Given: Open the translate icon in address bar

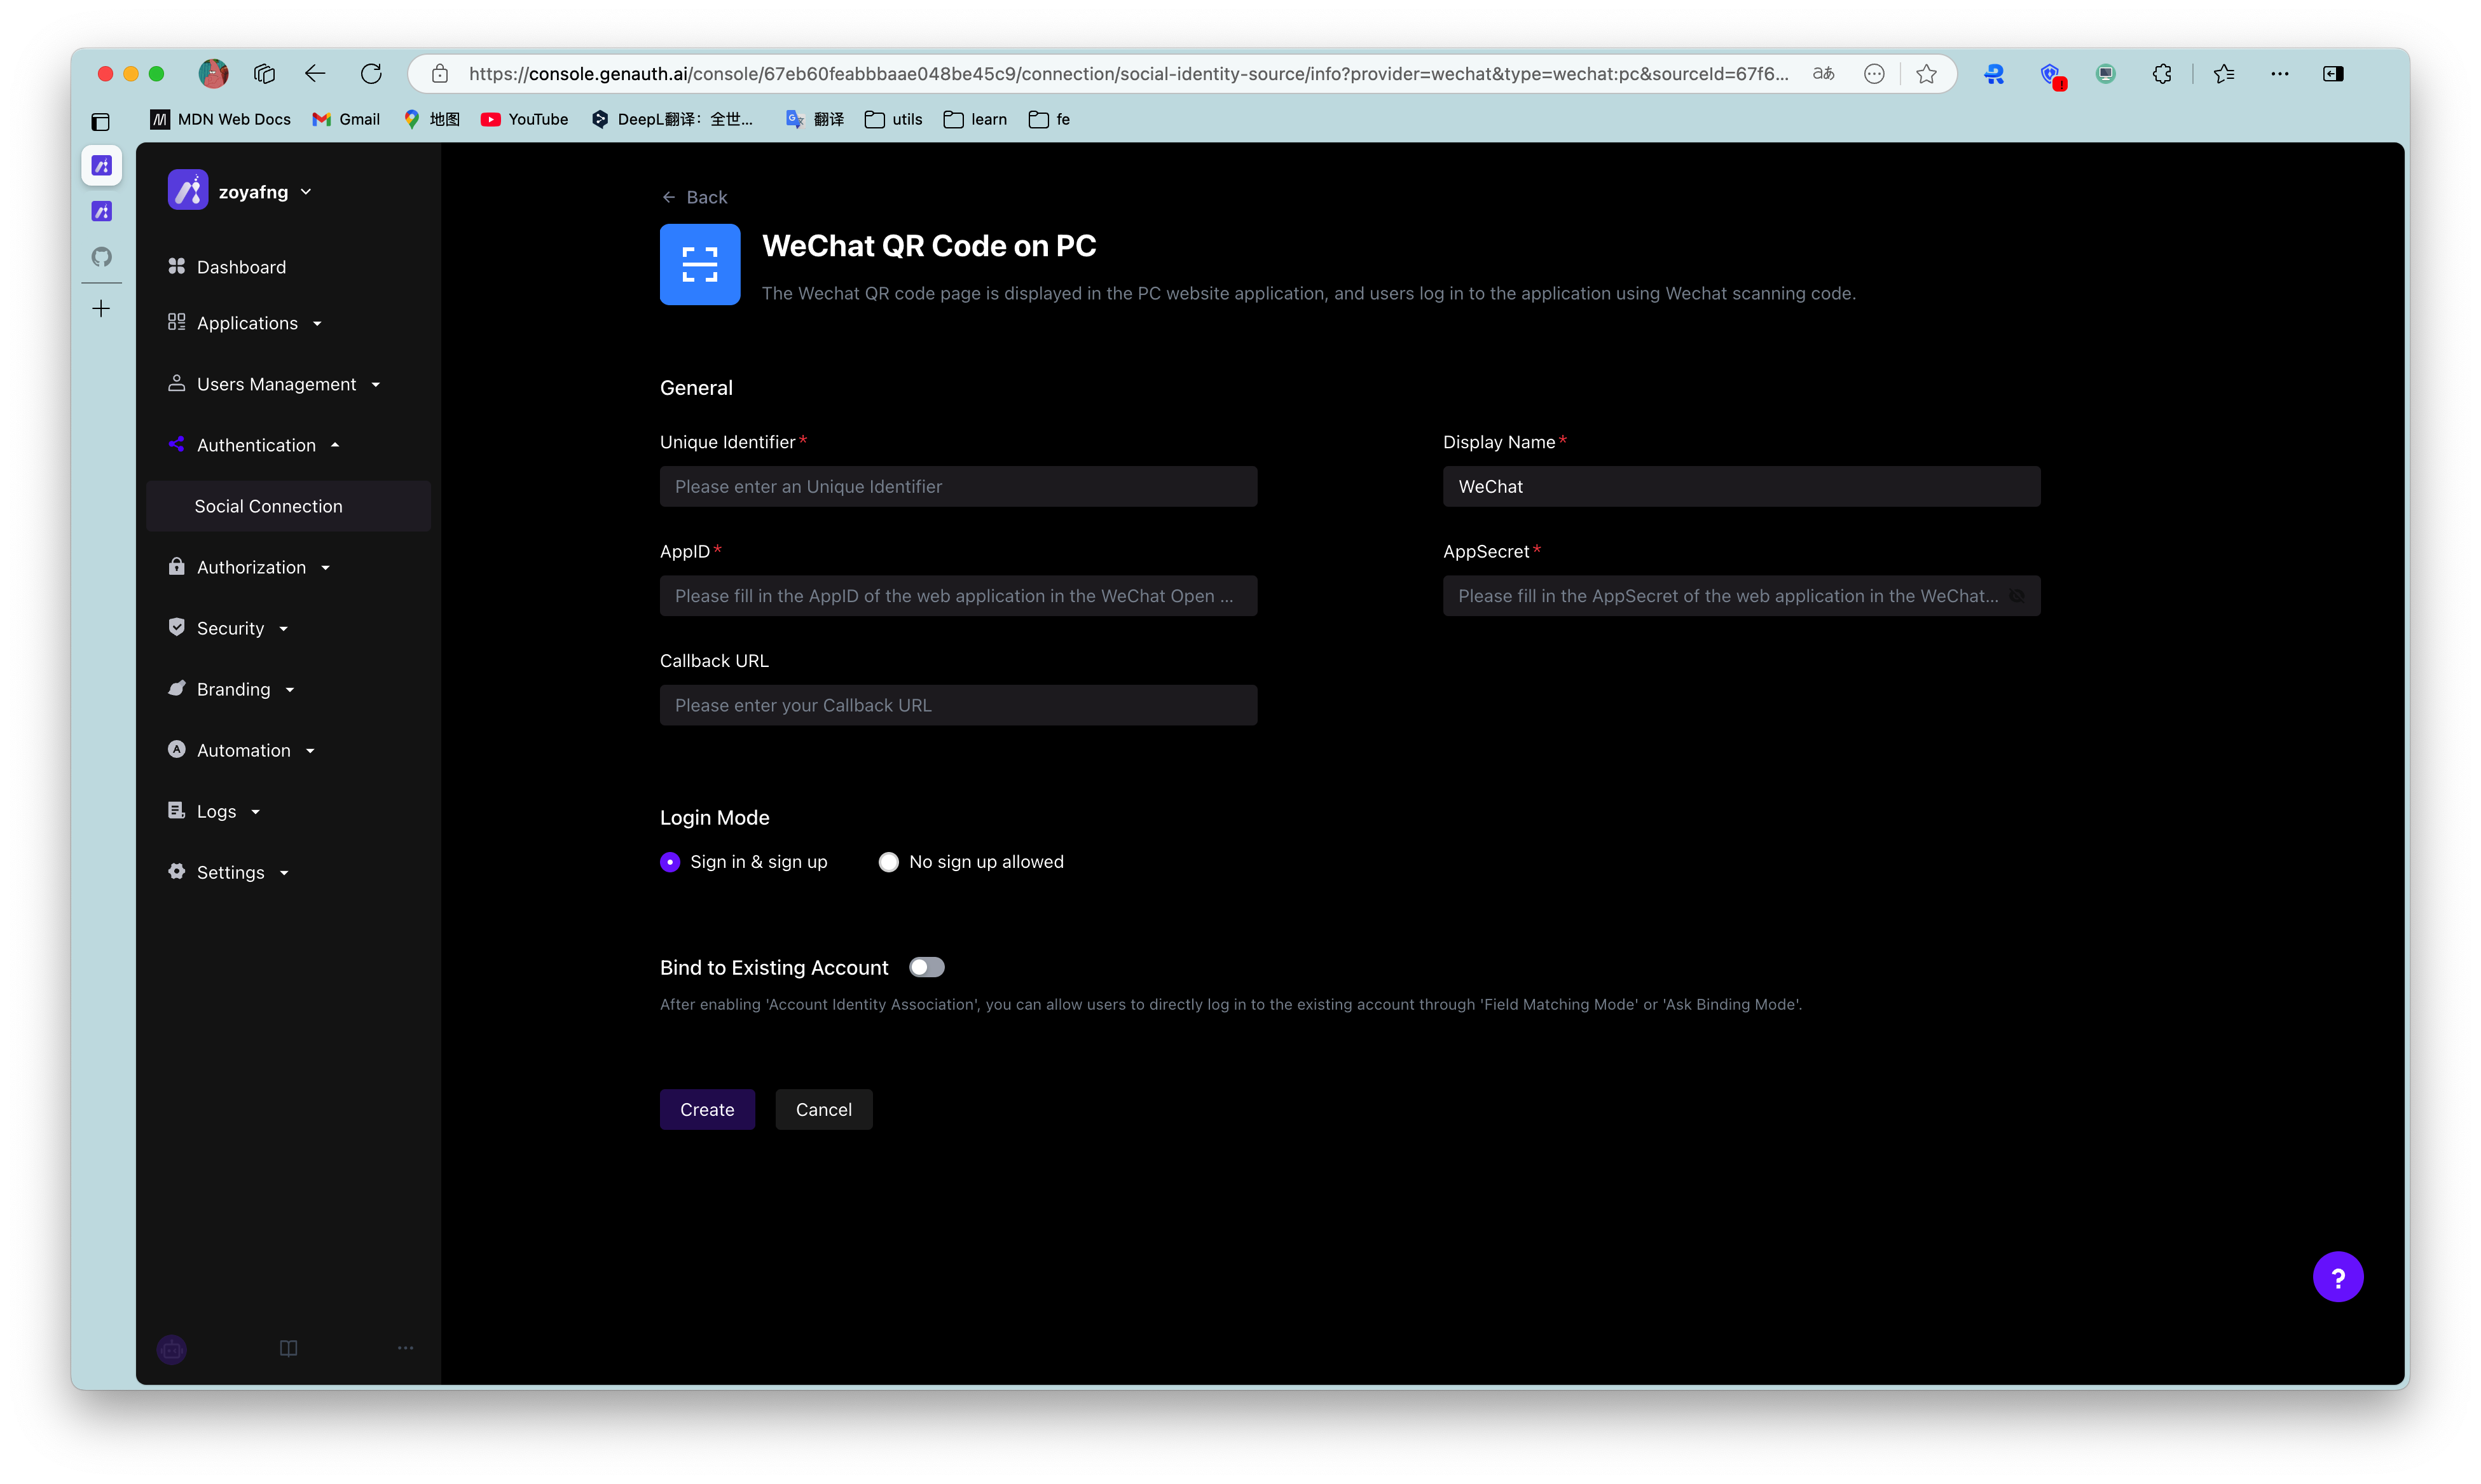Looking at the screenshot, I should tap(1823, 73).
